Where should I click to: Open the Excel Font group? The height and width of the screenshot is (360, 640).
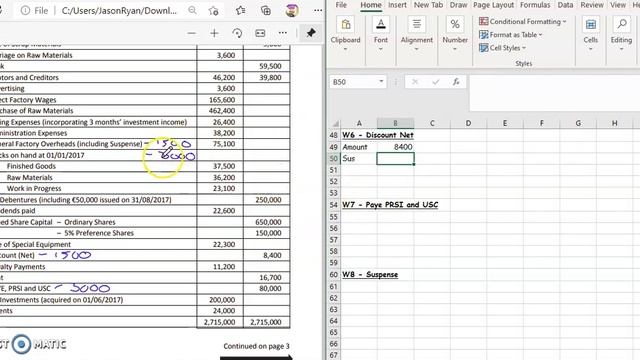click(x=380, y=35)
